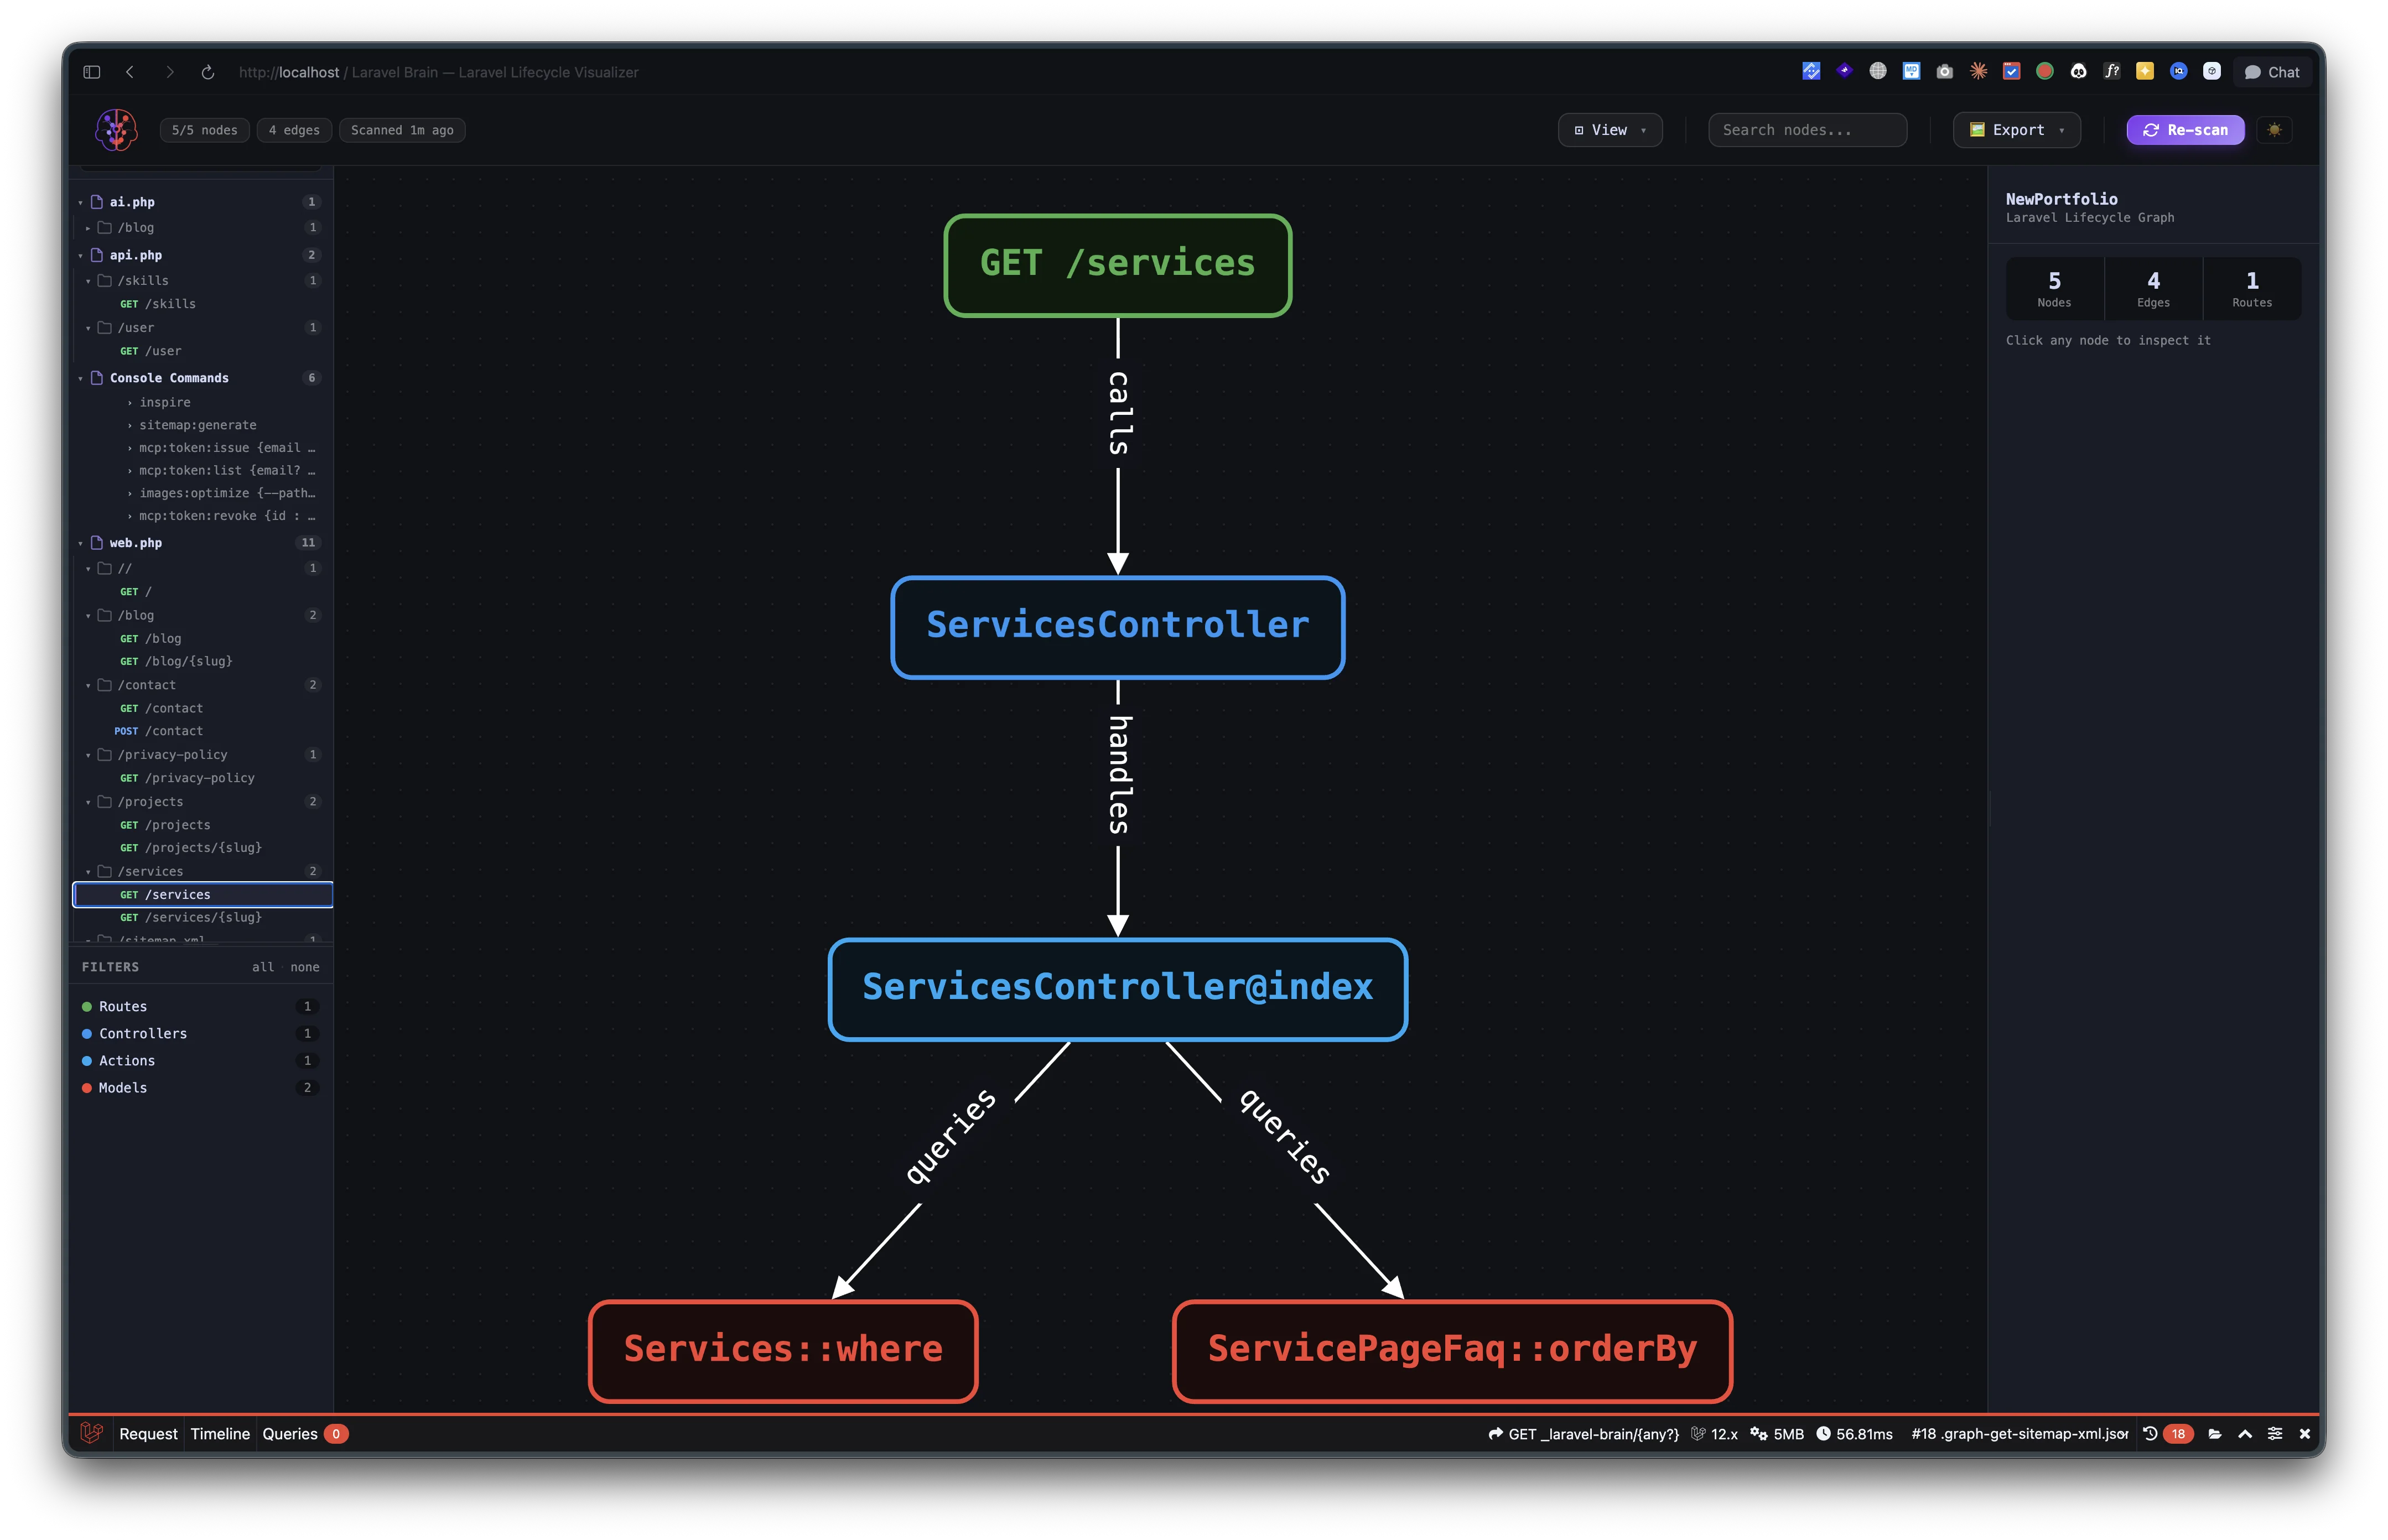Toggle Controllers filter in sidebar
Viewport: 2388px width, 1540px height.
(x=201, y=1033)
